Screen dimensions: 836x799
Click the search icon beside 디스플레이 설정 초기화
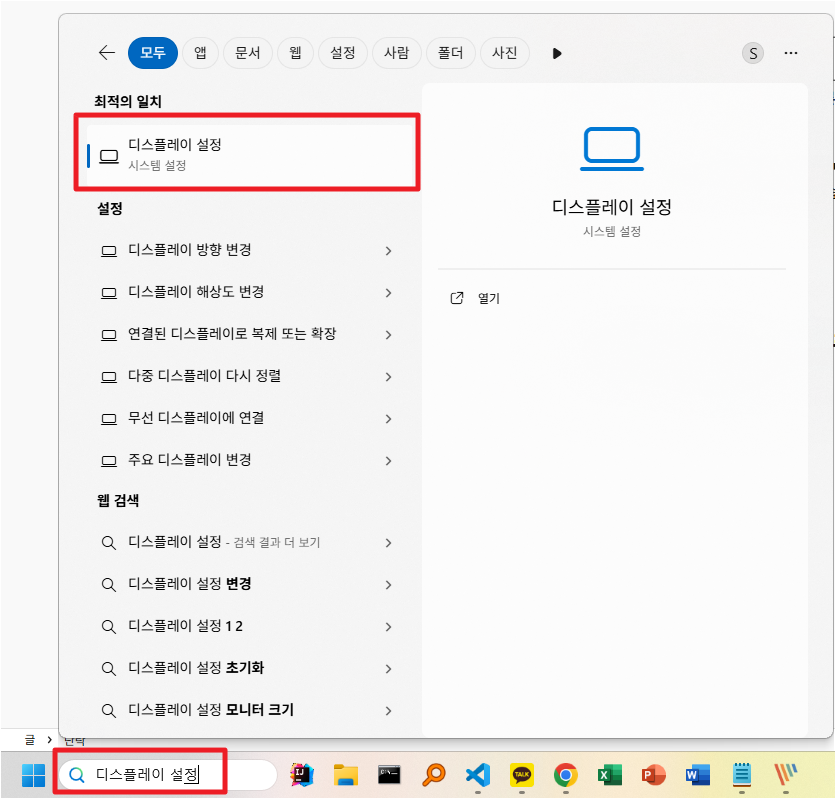tap(108, 669)
